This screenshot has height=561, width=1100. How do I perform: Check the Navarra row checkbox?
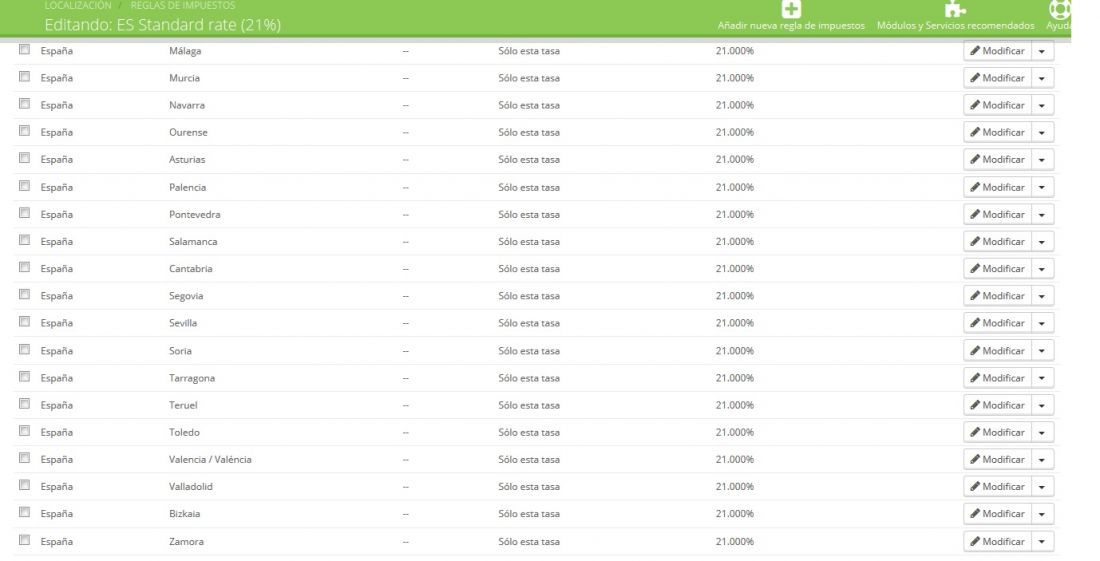25,104
